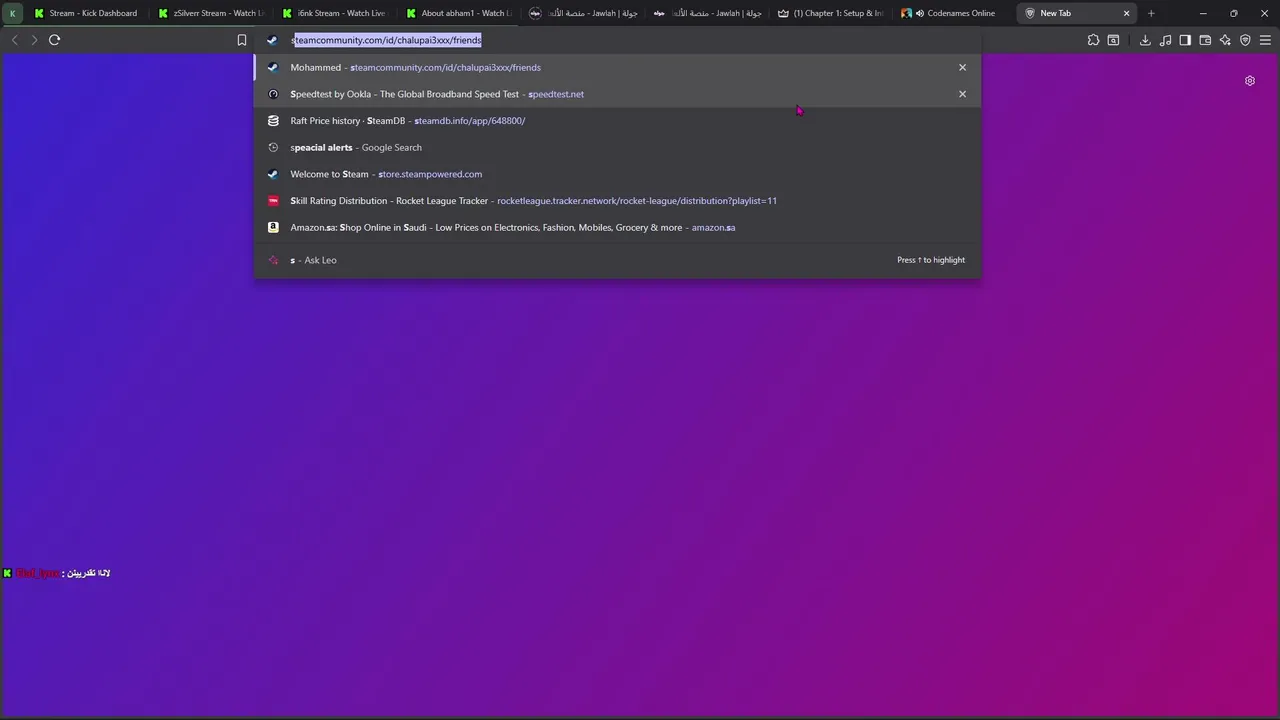Select the 's - Ask Leo' suggestion

click(x=617, y=260)
